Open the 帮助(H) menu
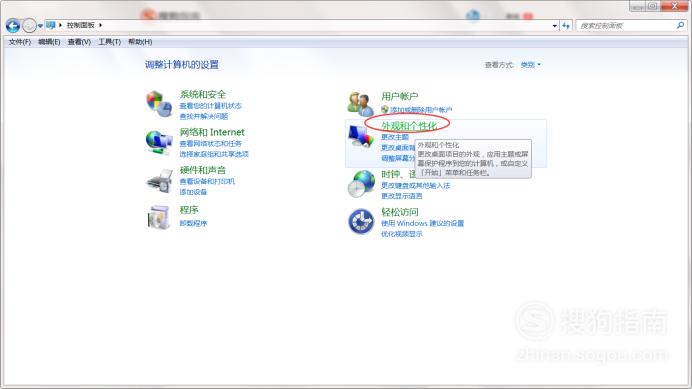Screen dimensions: 692x389 click(140, 42)
